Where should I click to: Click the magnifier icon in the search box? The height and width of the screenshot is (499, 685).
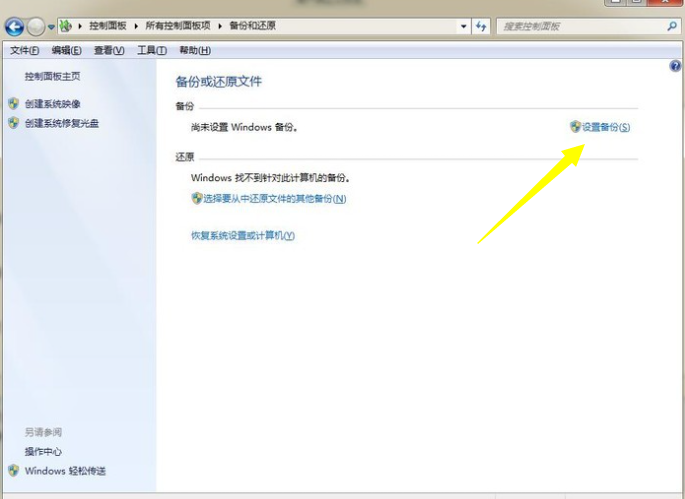coord(671,27)
